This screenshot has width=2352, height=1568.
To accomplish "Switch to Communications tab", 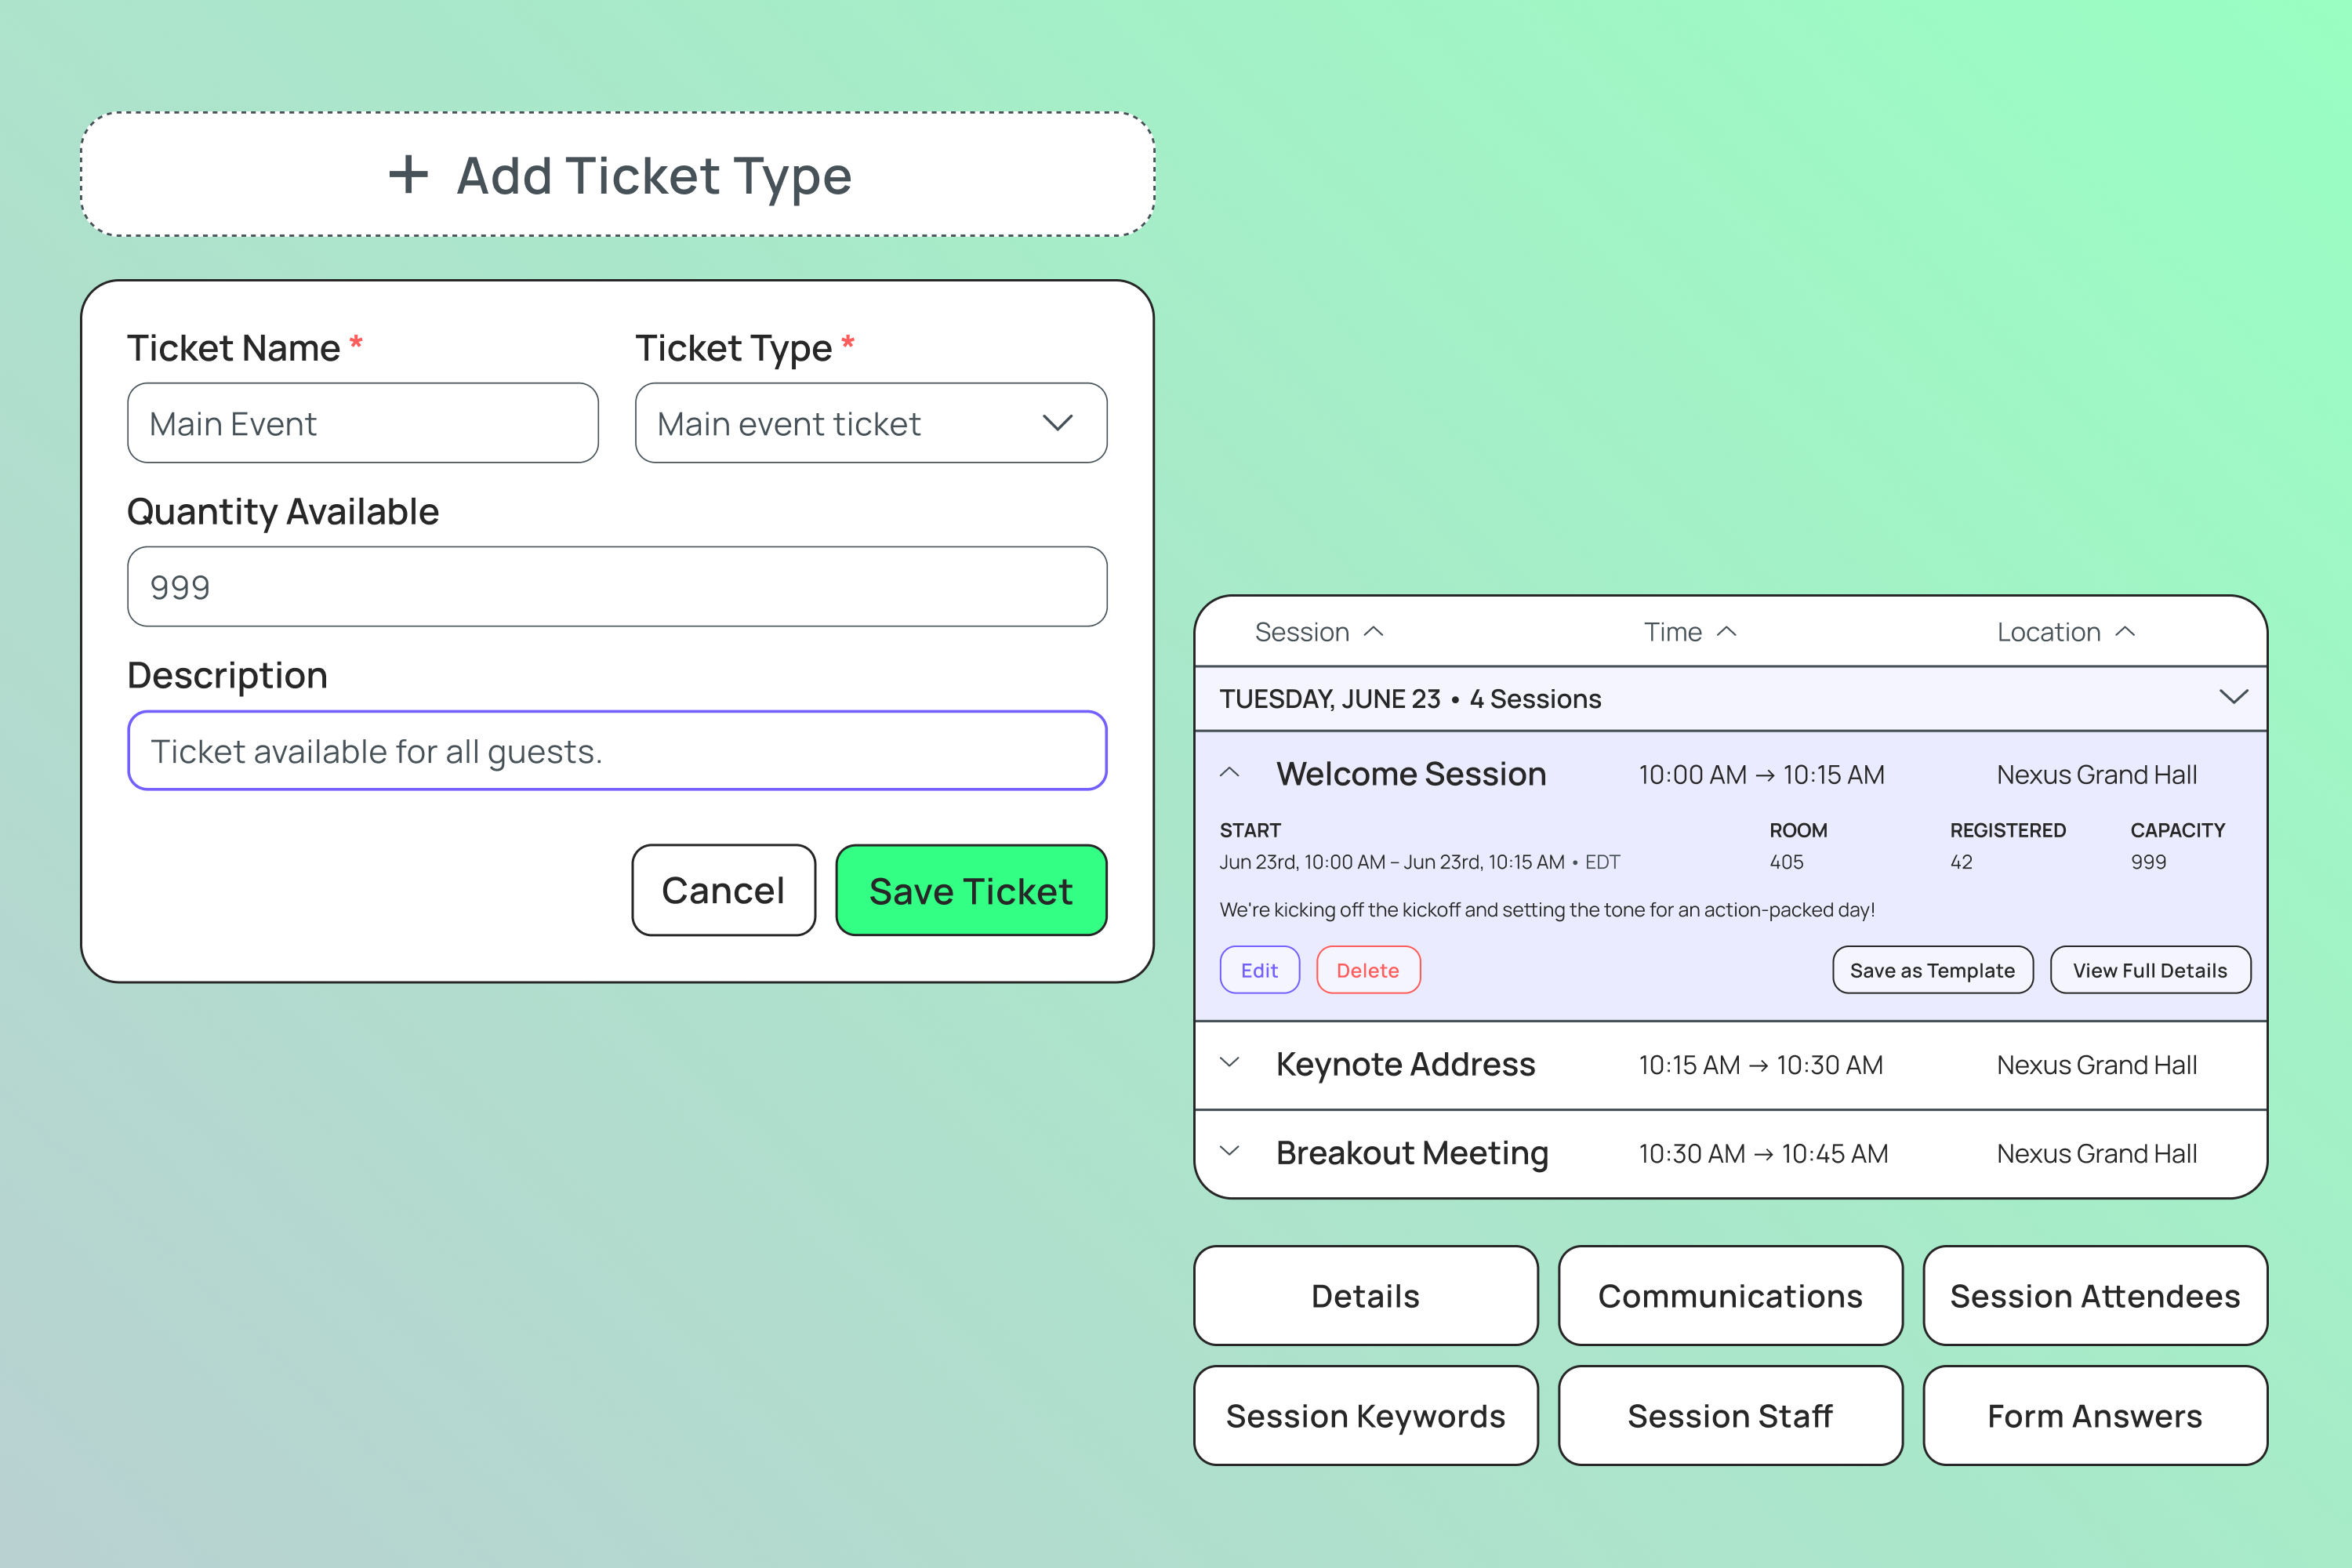I will click(x=1730, y=1296).
